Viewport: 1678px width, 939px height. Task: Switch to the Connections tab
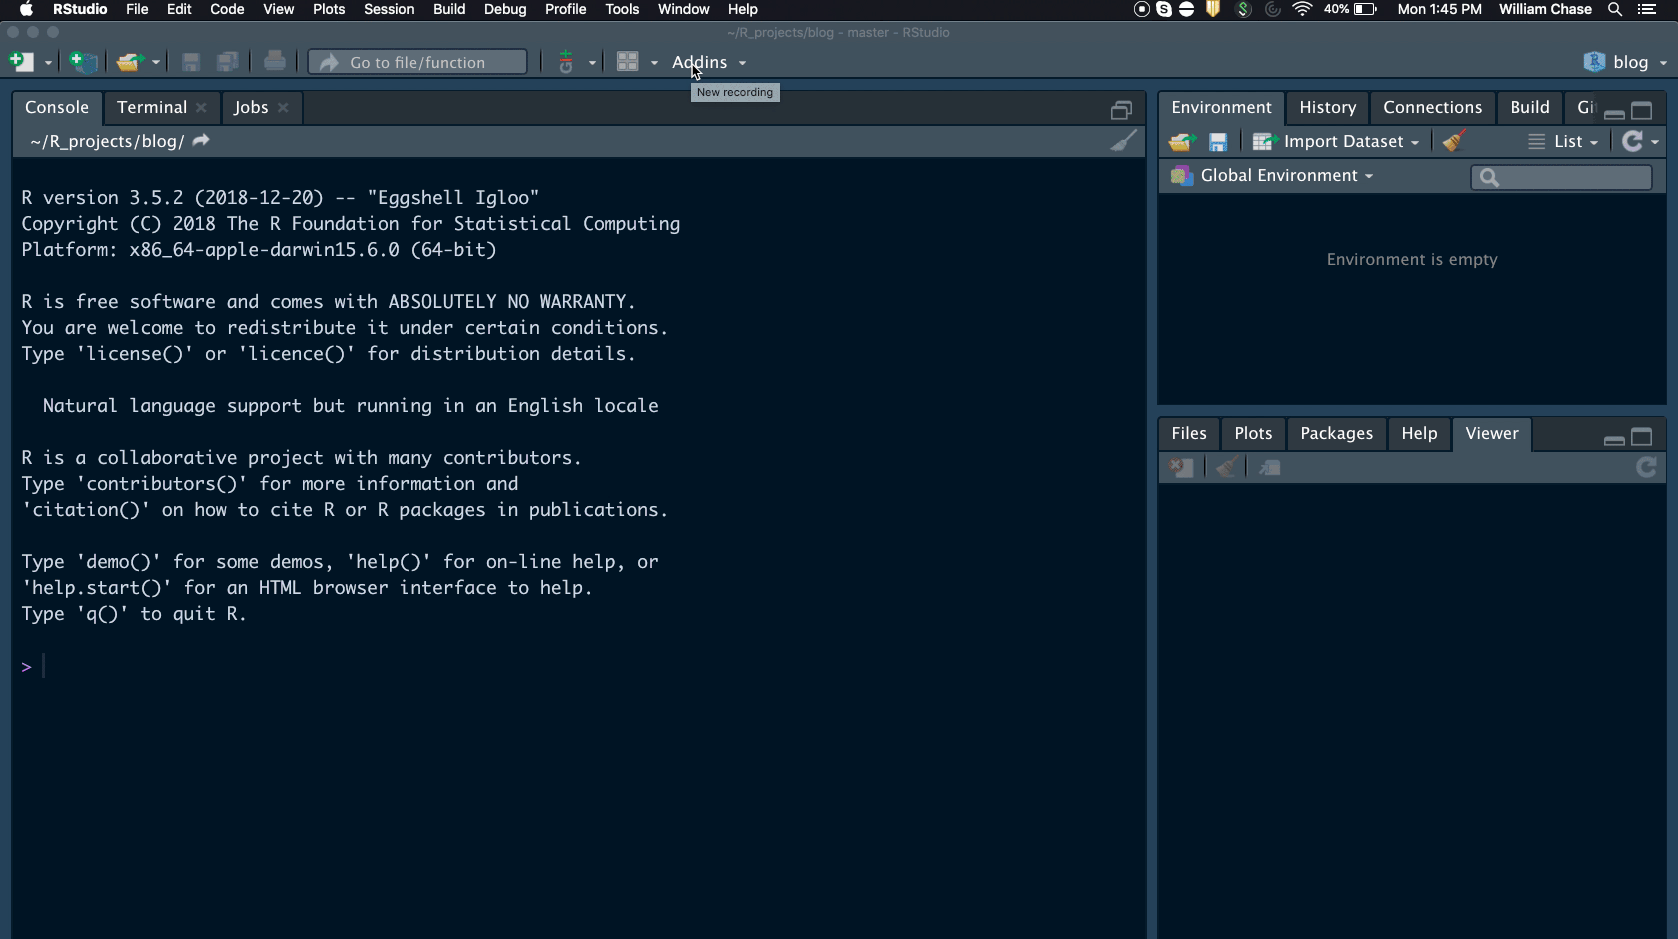pyautogui.click(x=1432, y=107)
